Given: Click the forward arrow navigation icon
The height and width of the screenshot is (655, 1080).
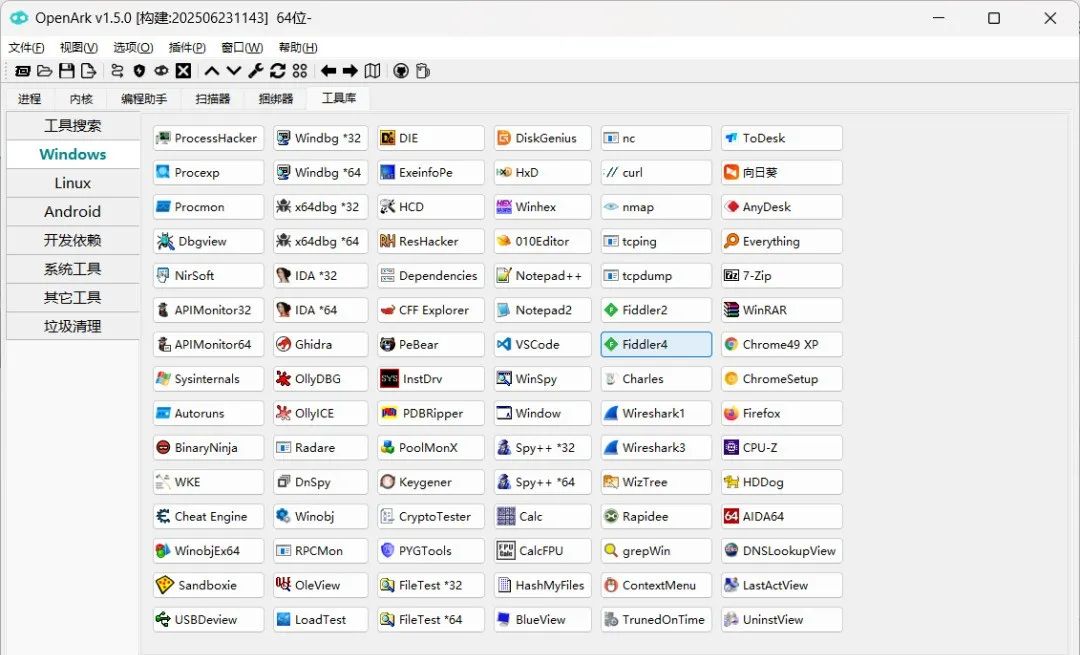Looking at the screenshot, I should pos(348,71).
